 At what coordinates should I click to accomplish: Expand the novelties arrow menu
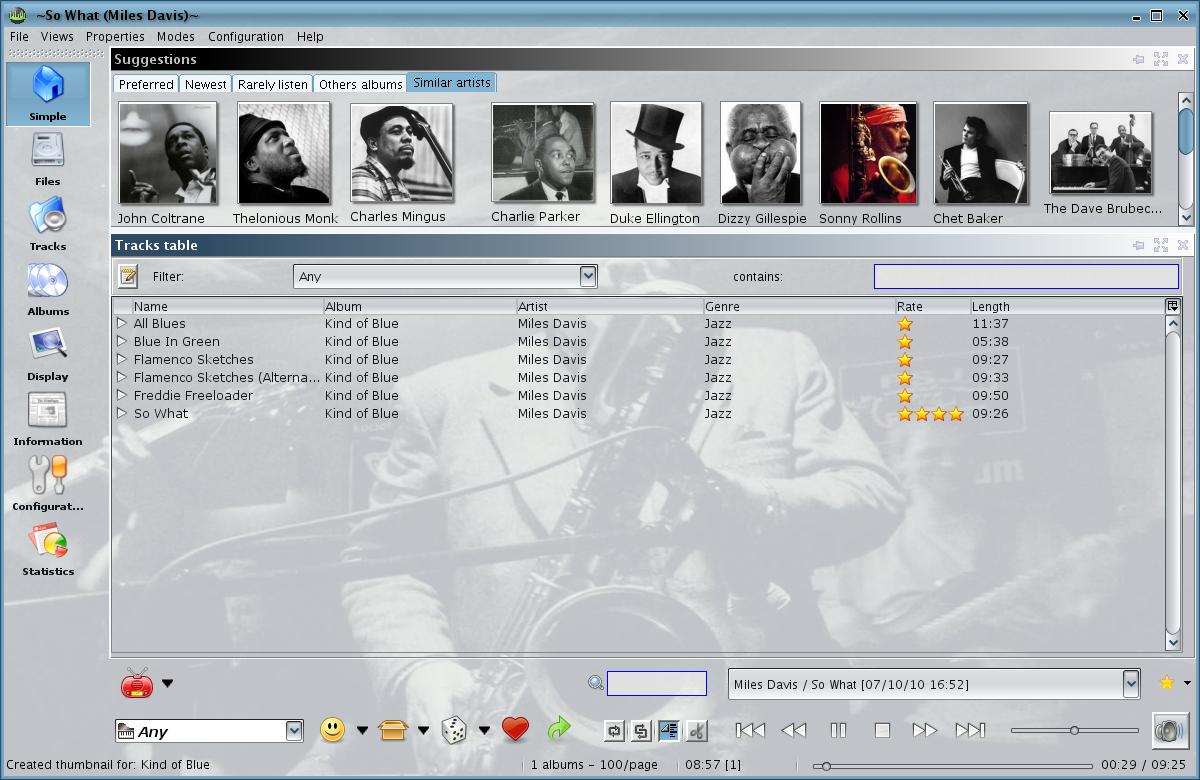click(423, 731)
